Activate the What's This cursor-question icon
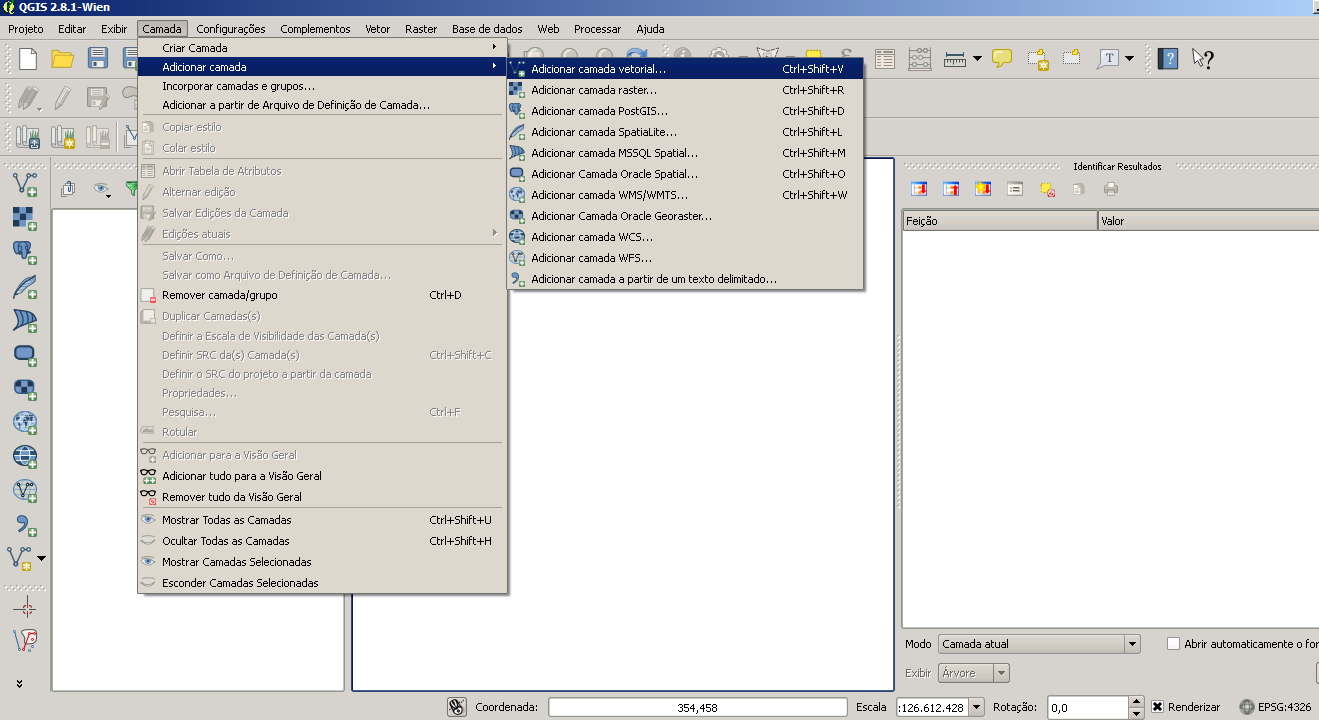The image size is (1319, 720). [1202, 59]
